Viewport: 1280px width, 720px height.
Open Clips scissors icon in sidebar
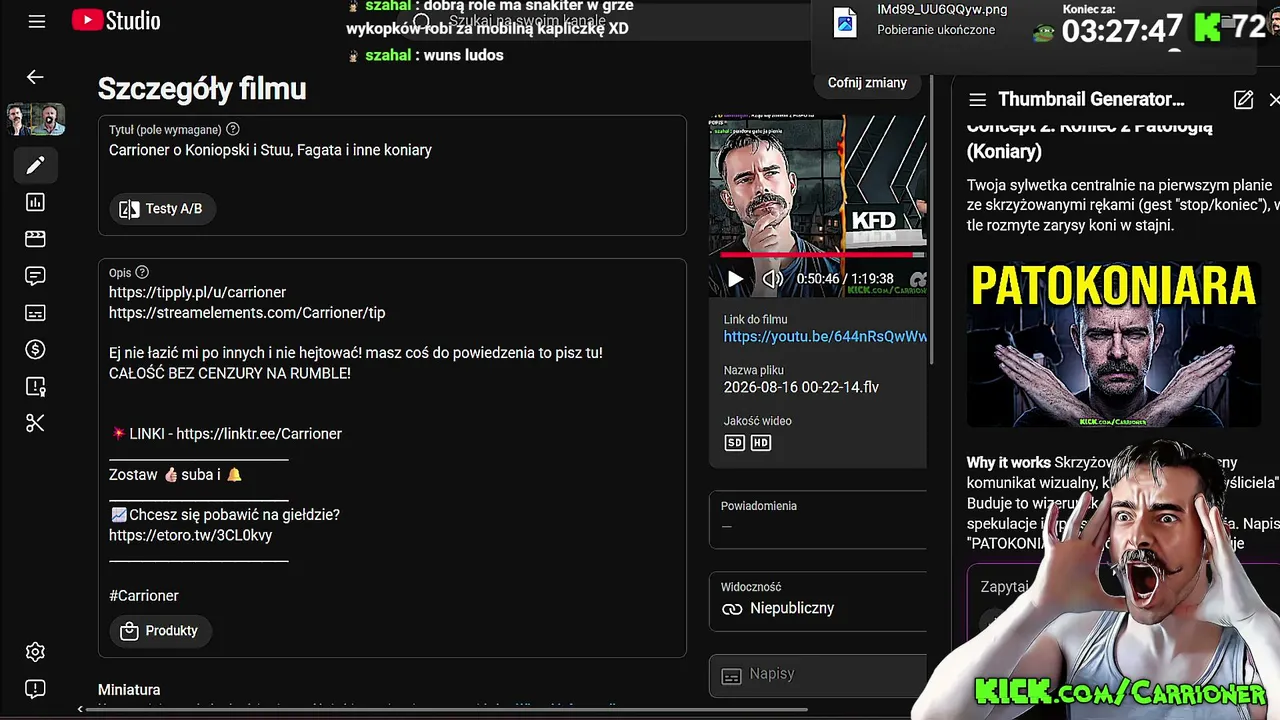35,423
